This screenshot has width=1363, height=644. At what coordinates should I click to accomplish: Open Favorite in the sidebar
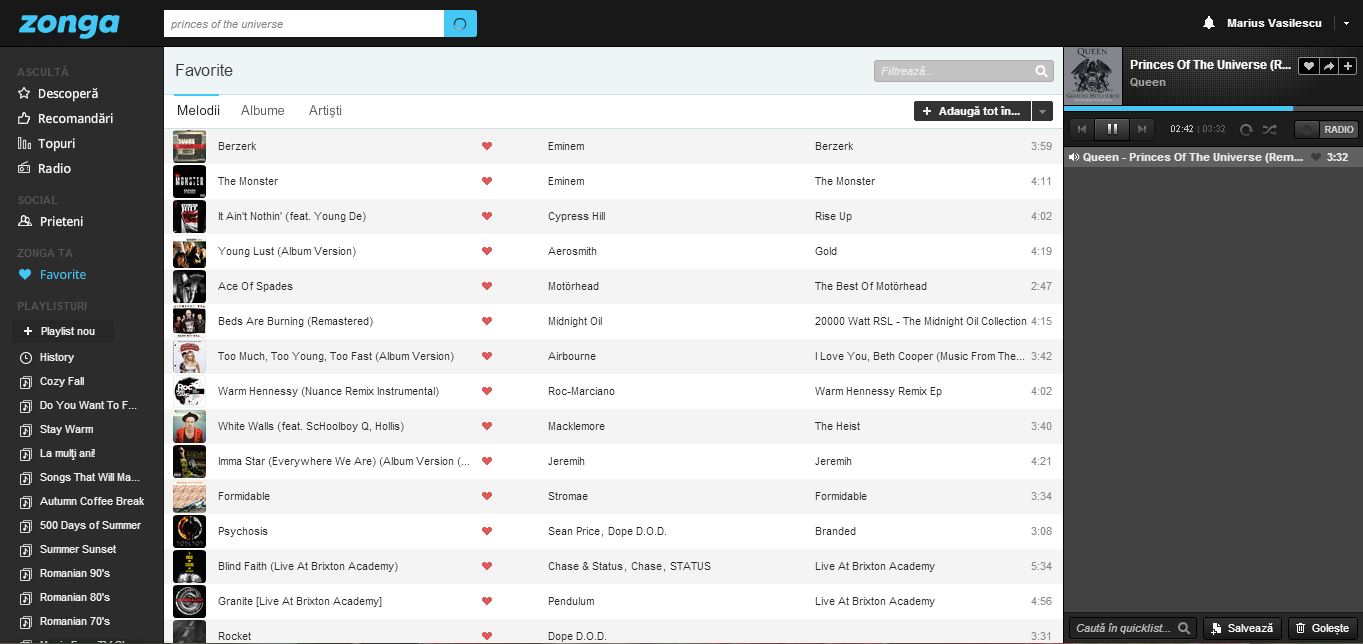(52, 274)
